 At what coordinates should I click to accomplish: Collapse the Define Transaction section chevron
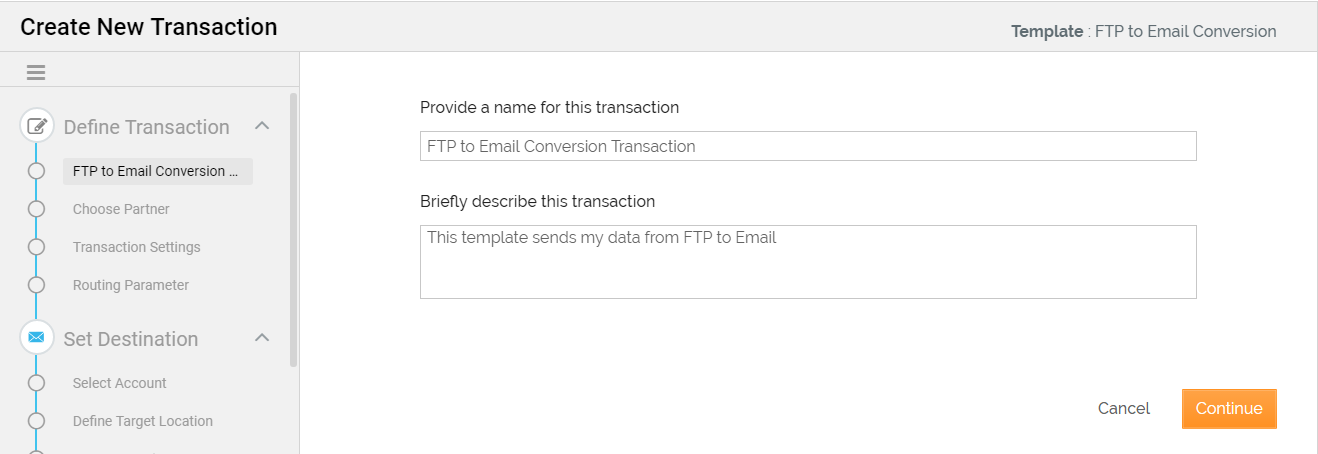(262, 126)
